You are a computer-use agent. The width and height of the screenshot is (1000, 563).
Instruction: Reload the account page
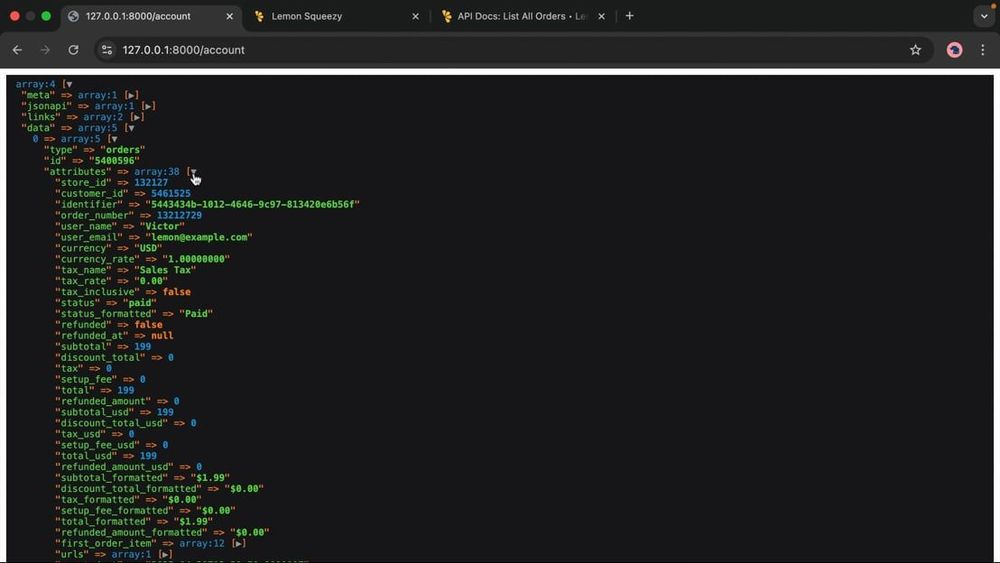point(73,50)
